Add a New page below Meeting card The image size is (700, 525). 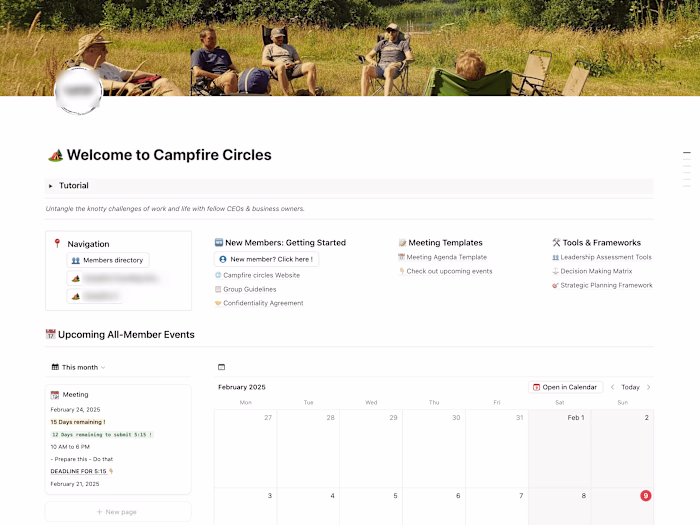[x=118, y=512]
